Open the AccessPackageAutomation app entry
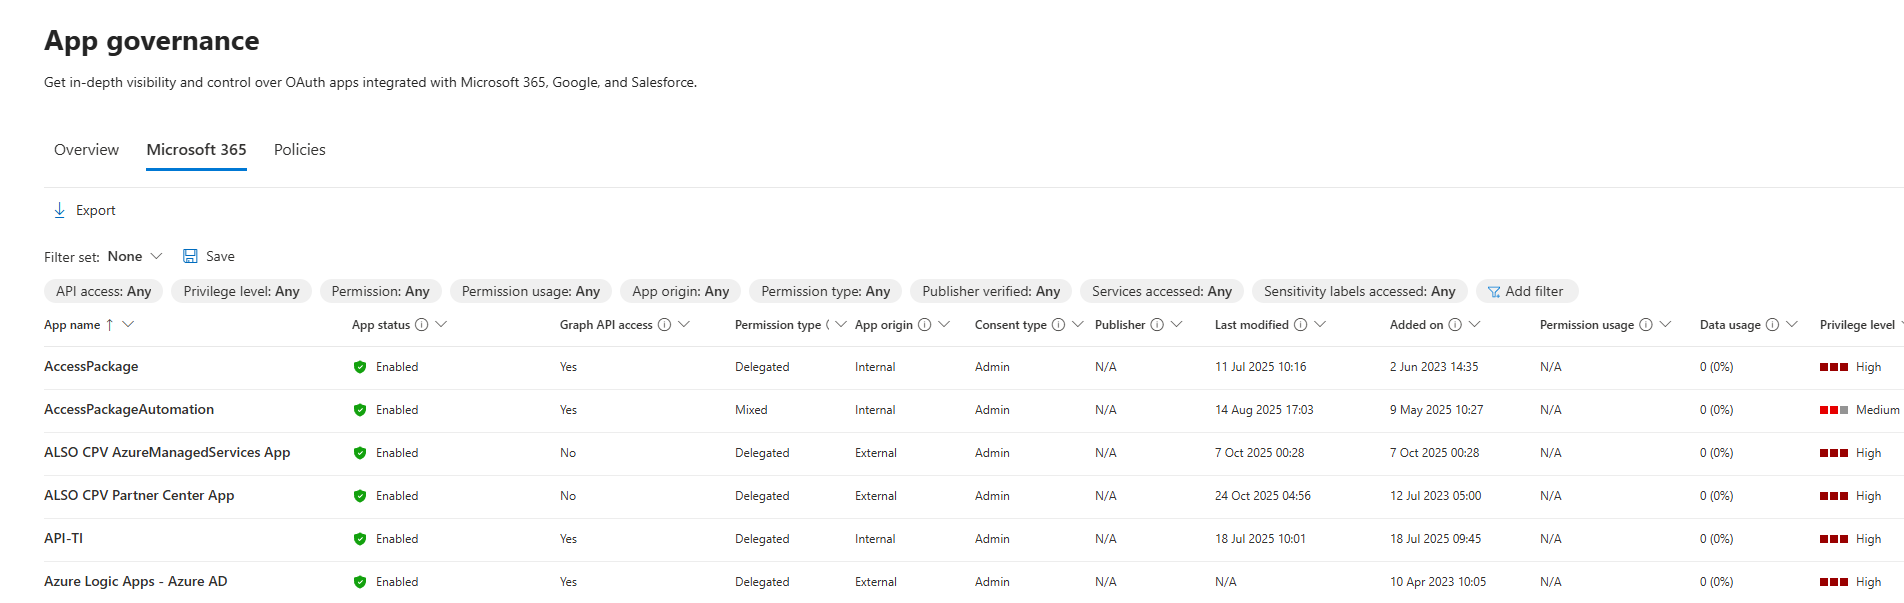The width and height of the screenshot is (1904, 603). [129, 410]
